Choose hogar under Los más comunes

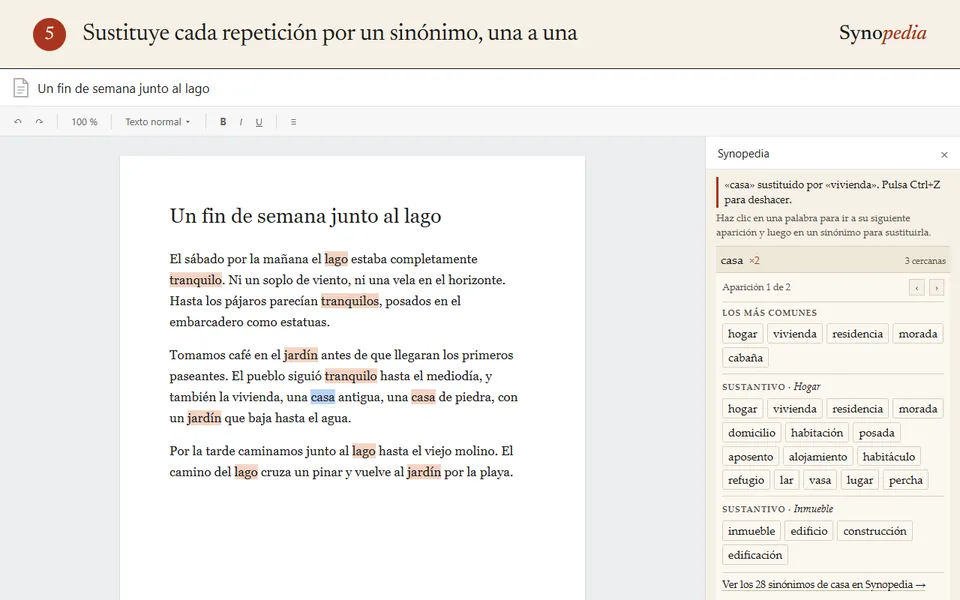pos(743,334)
